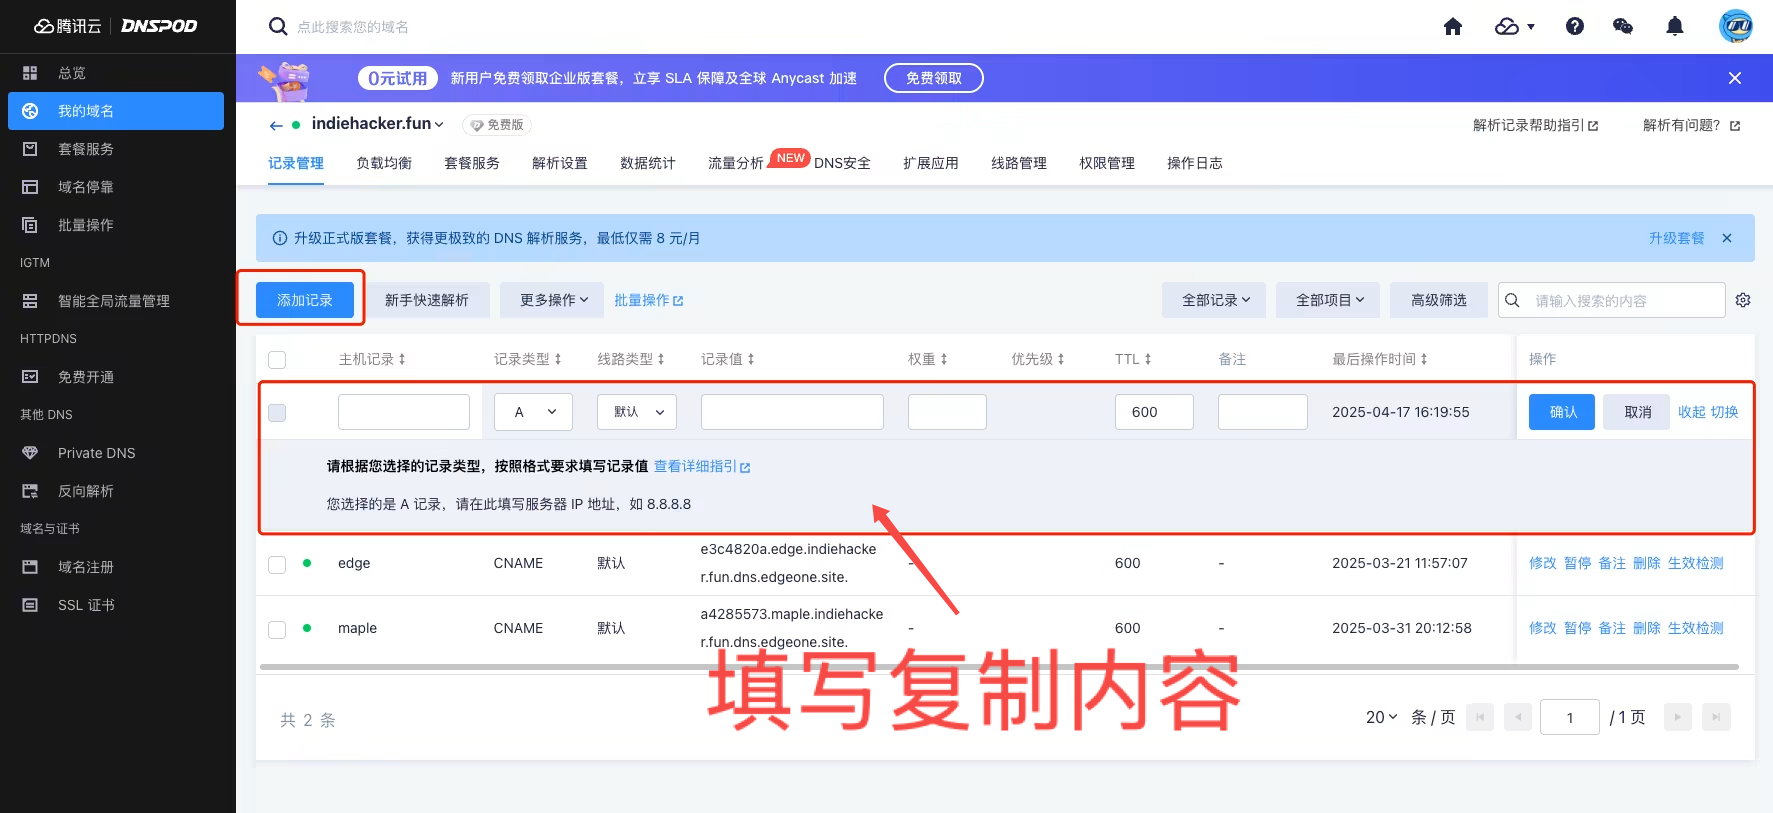Dismiss the upgrade package notice banner

[1727, 238]
